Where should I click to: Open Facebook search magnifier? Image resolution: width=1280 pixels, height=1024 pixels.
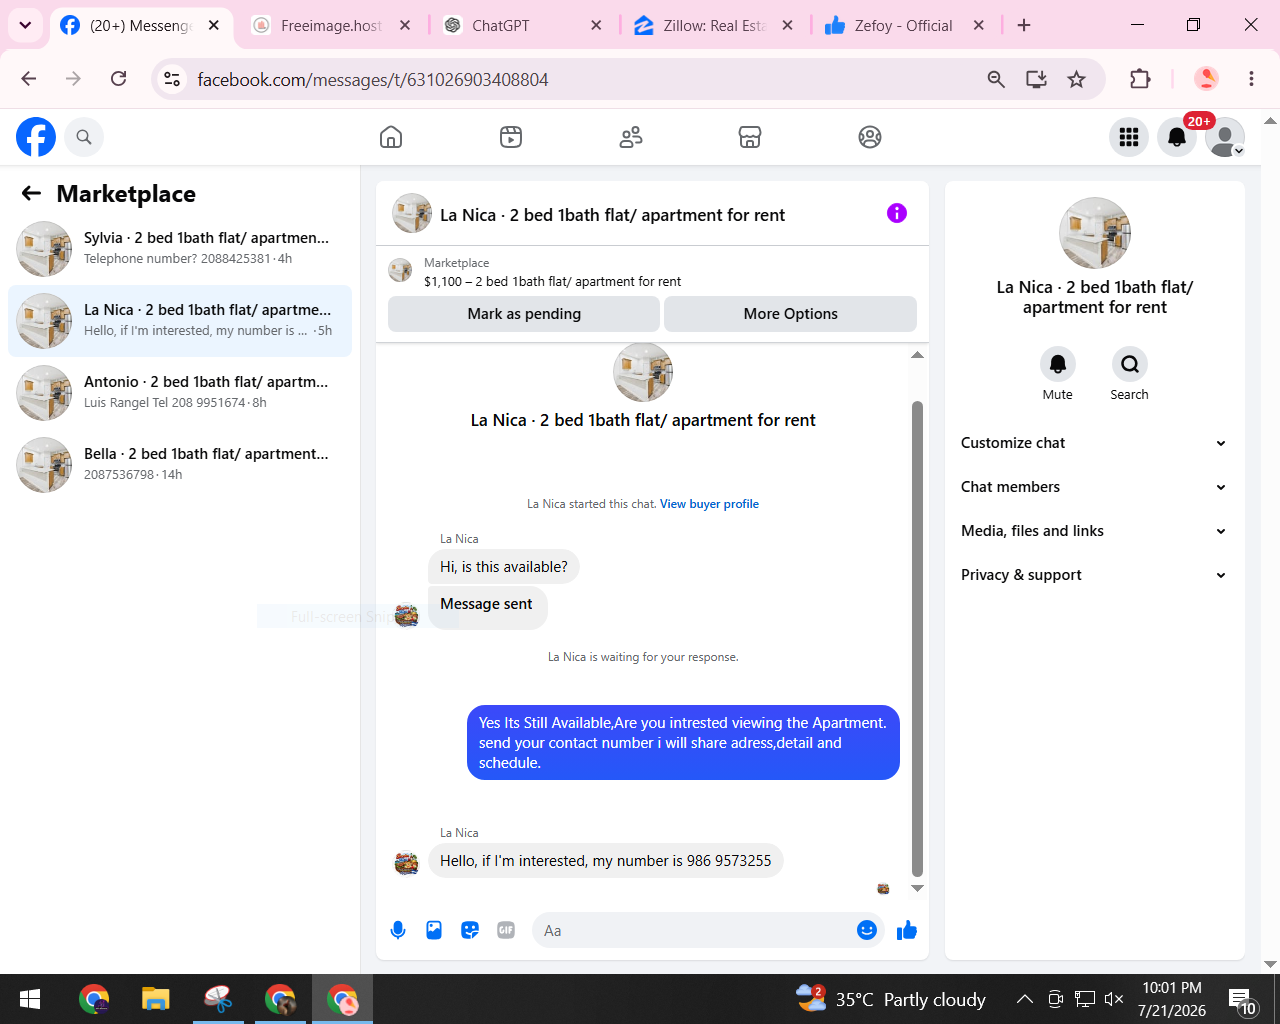tap(84, 137)
